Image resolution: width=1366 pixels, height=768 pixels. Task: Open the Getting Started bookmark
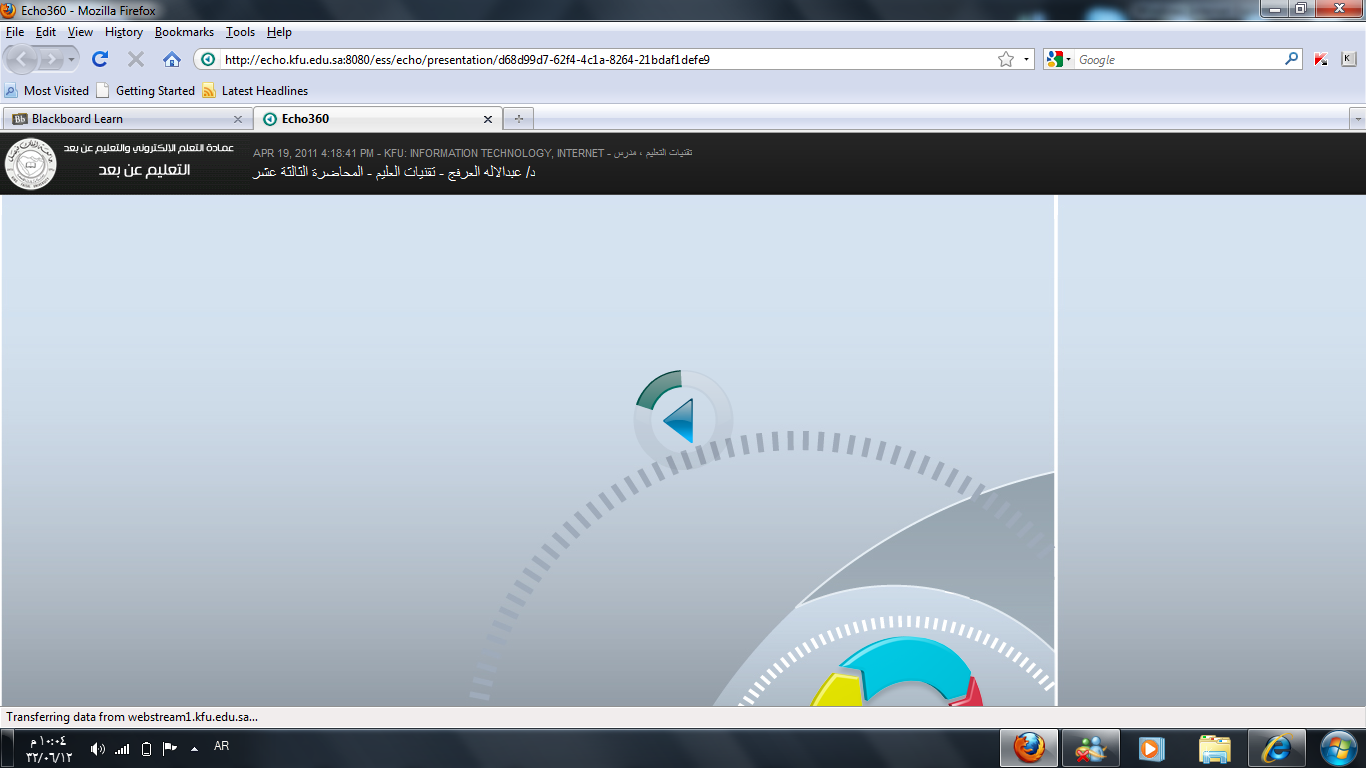(146, 90)
